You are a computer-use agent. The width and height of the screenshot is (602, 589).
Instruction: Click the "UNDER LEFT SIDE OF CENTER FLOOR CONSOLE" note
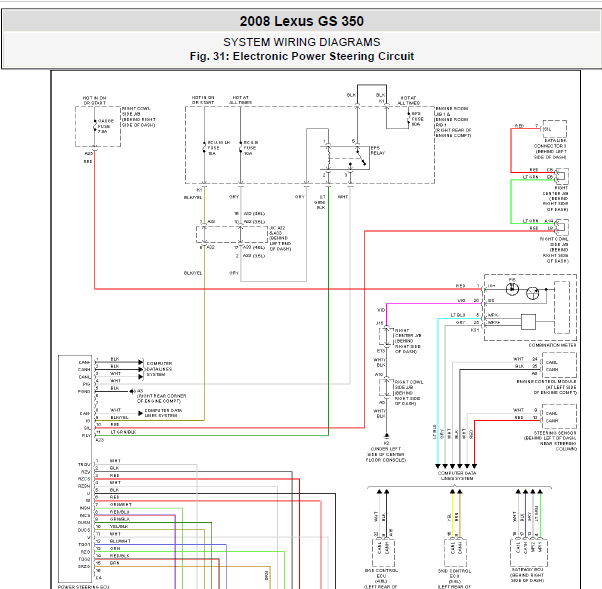point(386,454)
